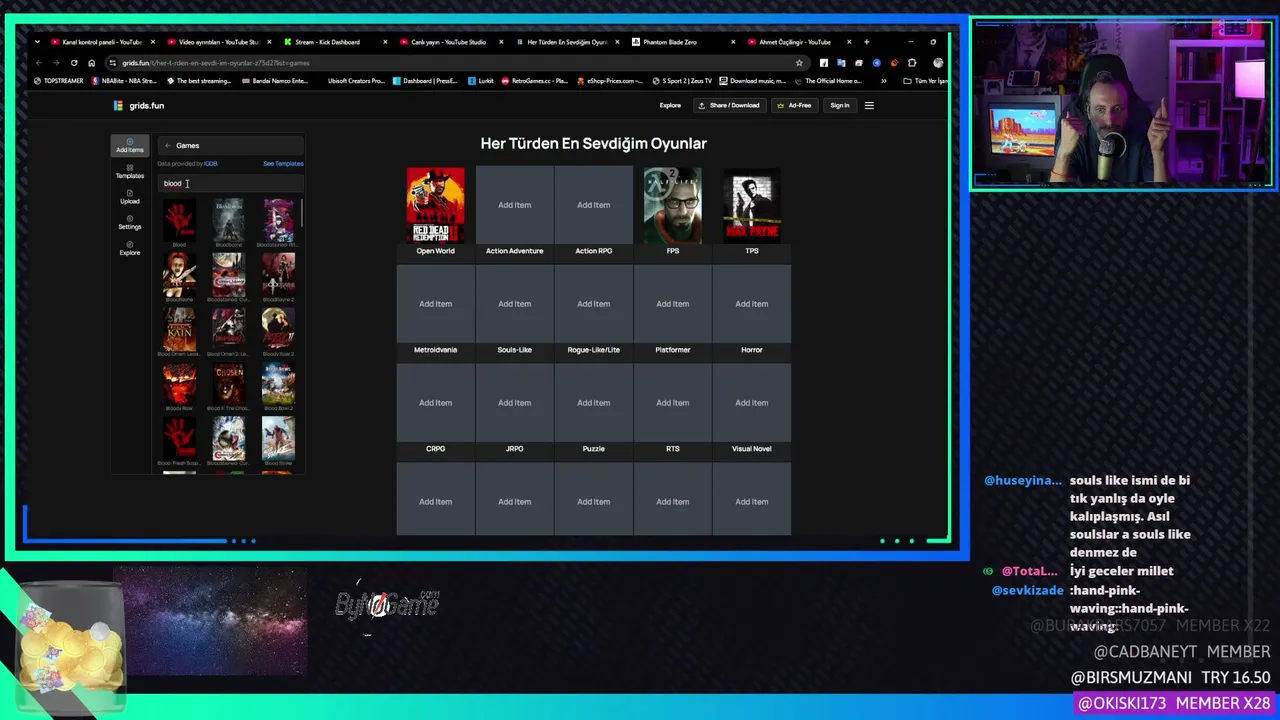Bookmark this page with the star icon
Viewport: 1280px width, 720px height.
point(799,63)
